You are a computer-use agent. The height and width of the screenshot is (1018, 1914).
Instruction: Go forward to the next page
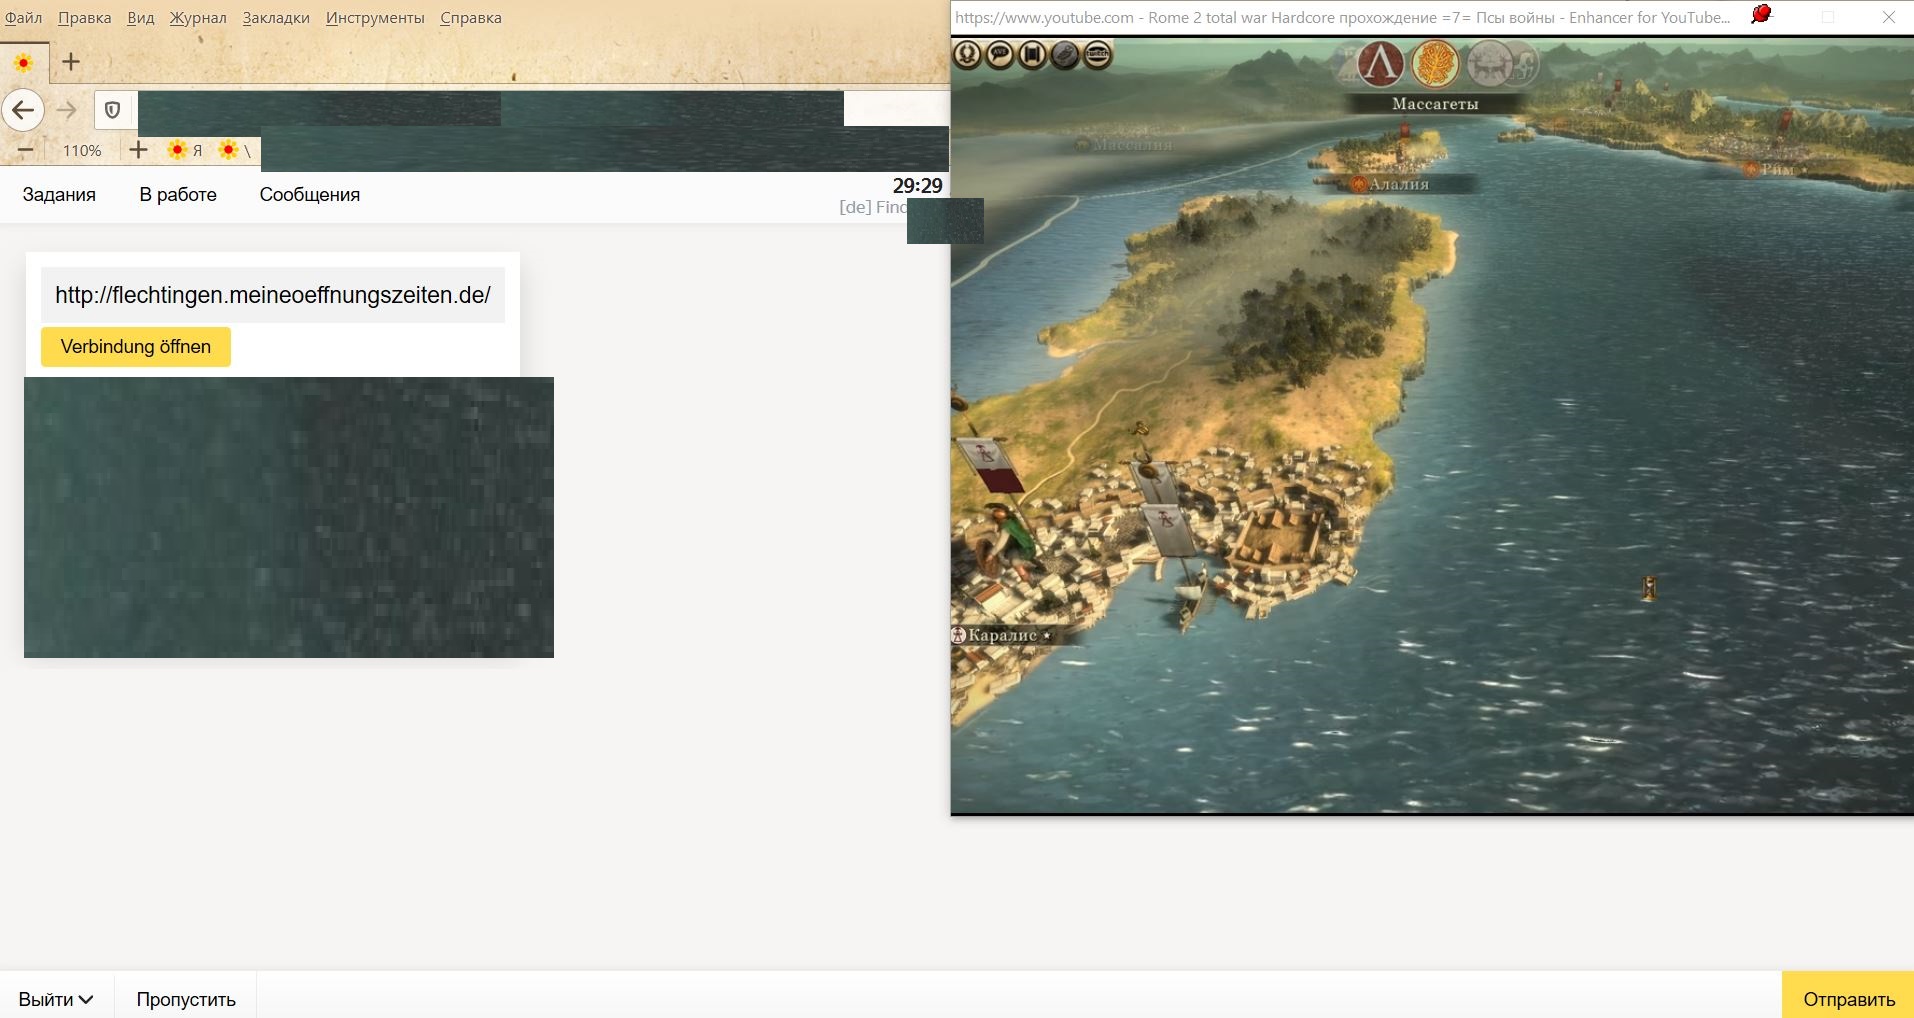tap(67, 110)
